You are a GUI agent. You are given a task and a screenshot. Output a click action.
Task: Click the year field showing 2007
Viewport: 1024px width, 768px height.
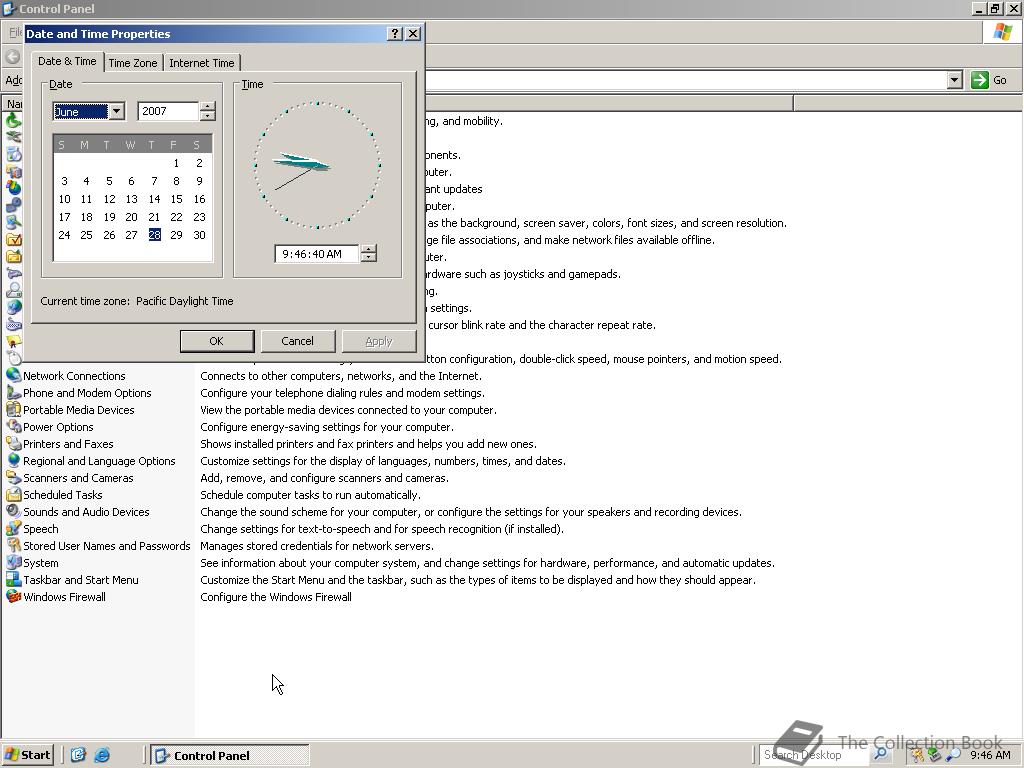(x=168, y=111)
